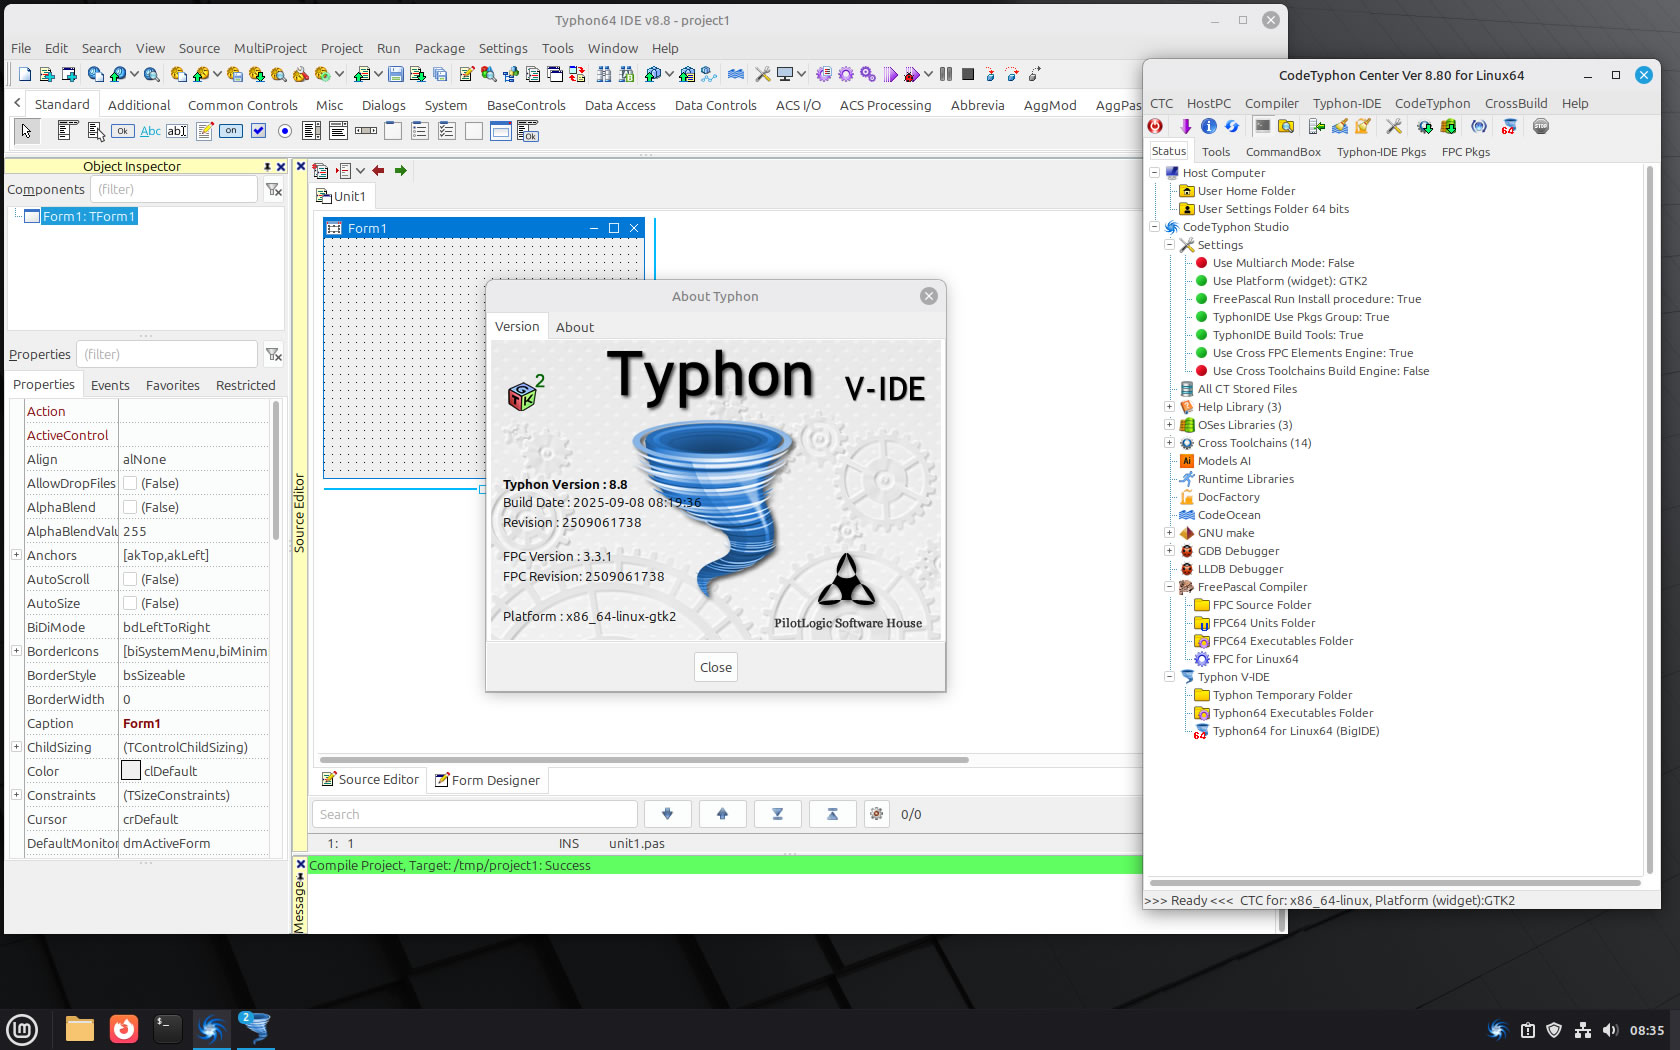Select the TActionList component in the palette
The height and width of the screenshot is (1050, 1680).
pyautogui.click(x=527, y=131)
